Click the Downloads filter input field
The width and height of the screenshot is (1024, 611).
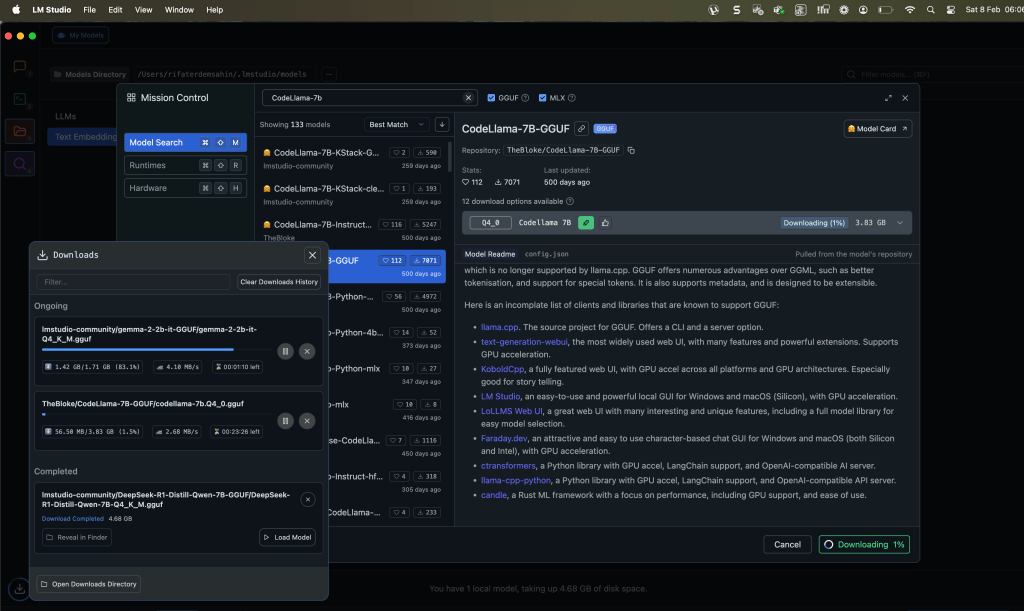[133, 282]
